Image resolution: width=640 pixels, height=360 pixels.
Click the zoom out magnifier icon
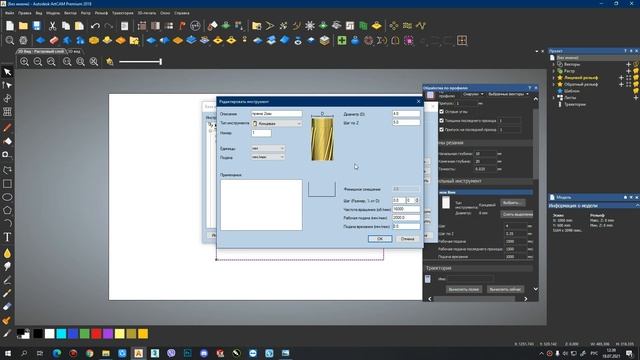[x=38, y=62]
